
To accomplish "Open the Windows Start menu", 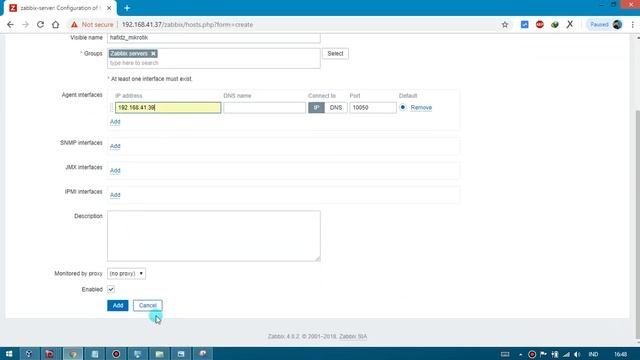I will pos(9,354).
